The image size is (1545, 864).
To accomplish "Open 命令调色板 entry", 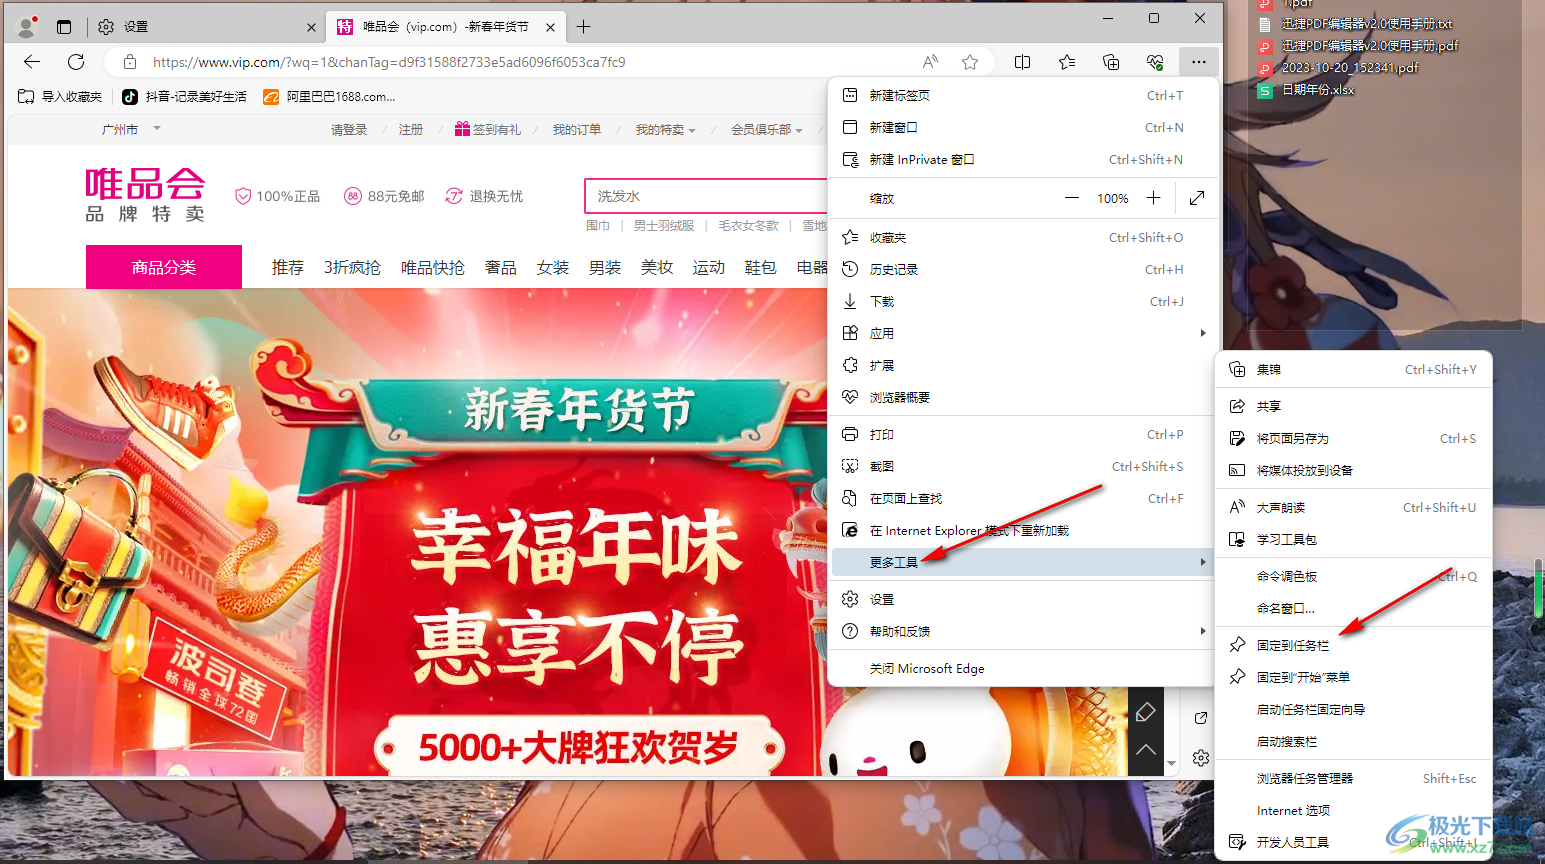I will [1353, 576].
